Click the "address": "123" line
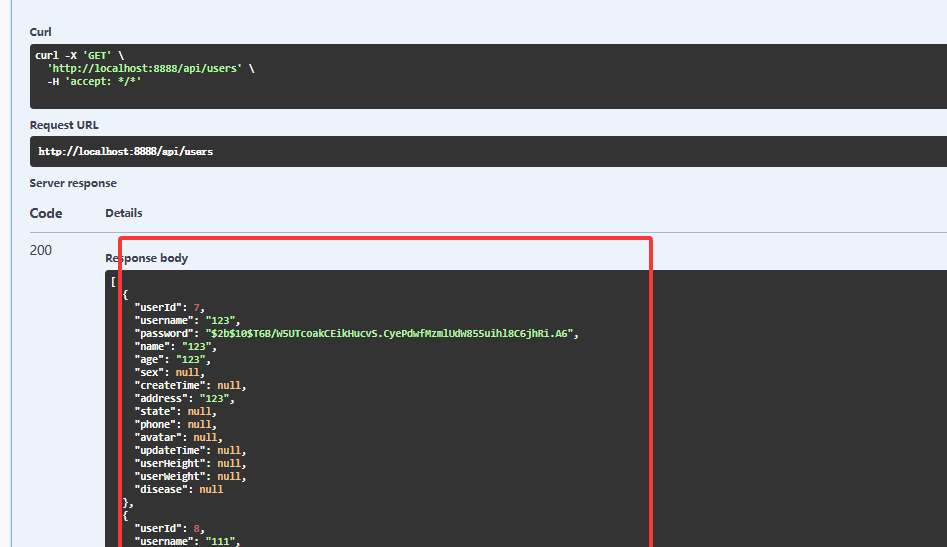 click(184, 398)
